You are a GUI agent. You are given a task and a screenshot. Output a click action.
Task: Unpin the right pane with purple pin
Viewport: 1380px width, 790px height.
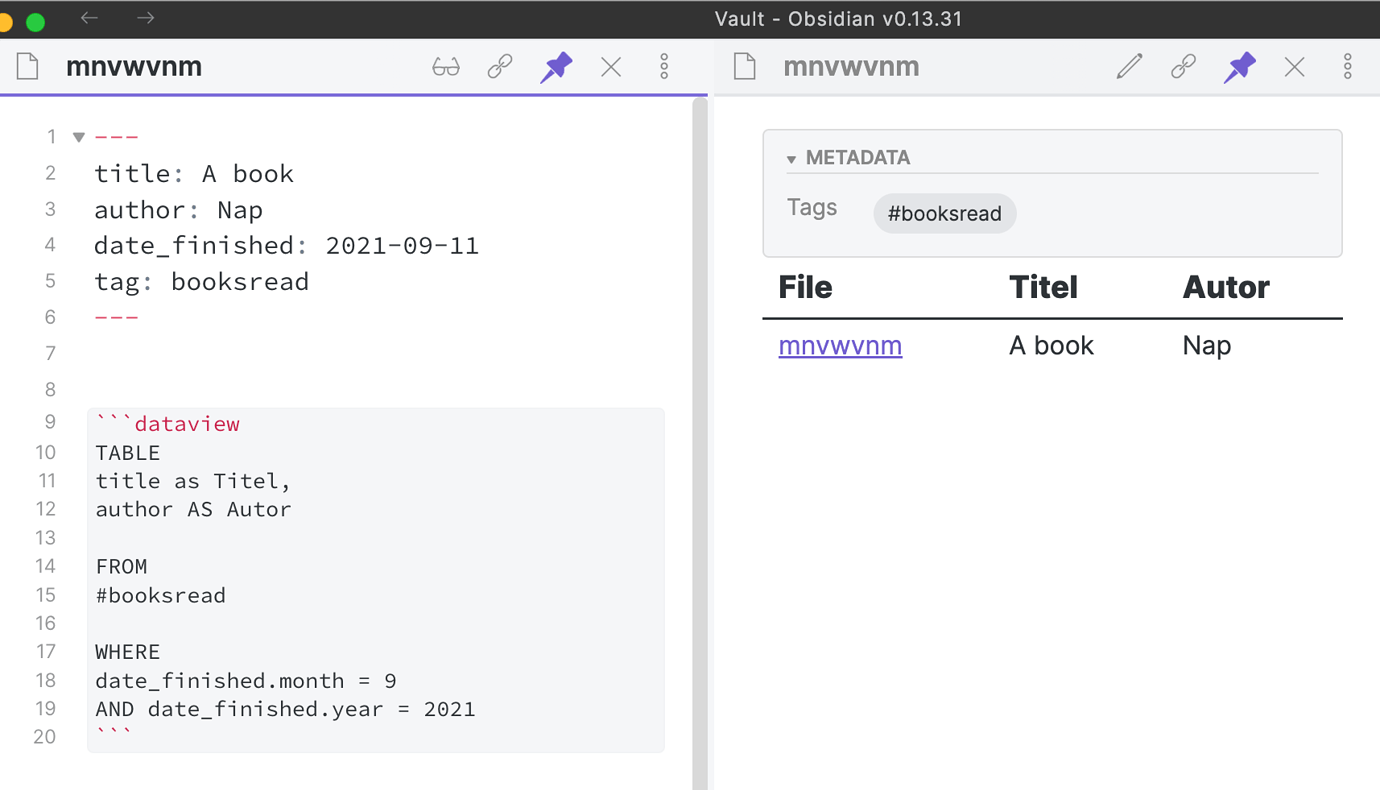[x=1239, y=67]
